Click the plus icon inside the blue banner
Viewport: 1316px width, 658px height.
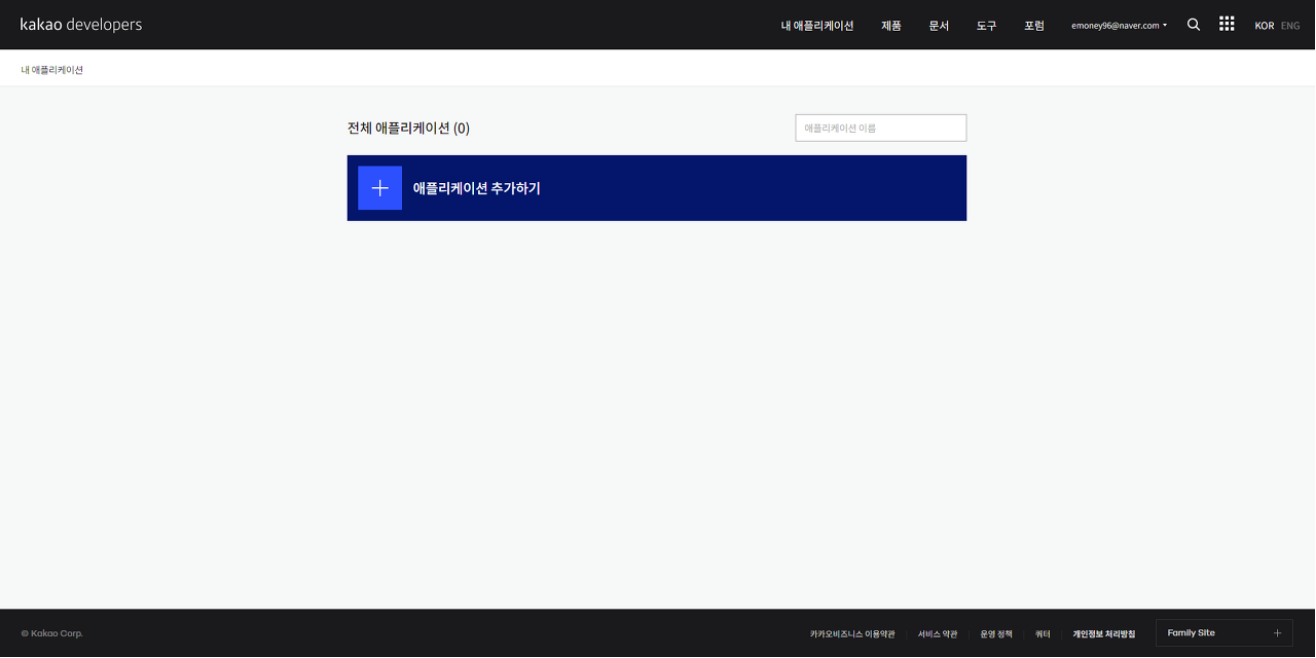(x=379, y=187)
